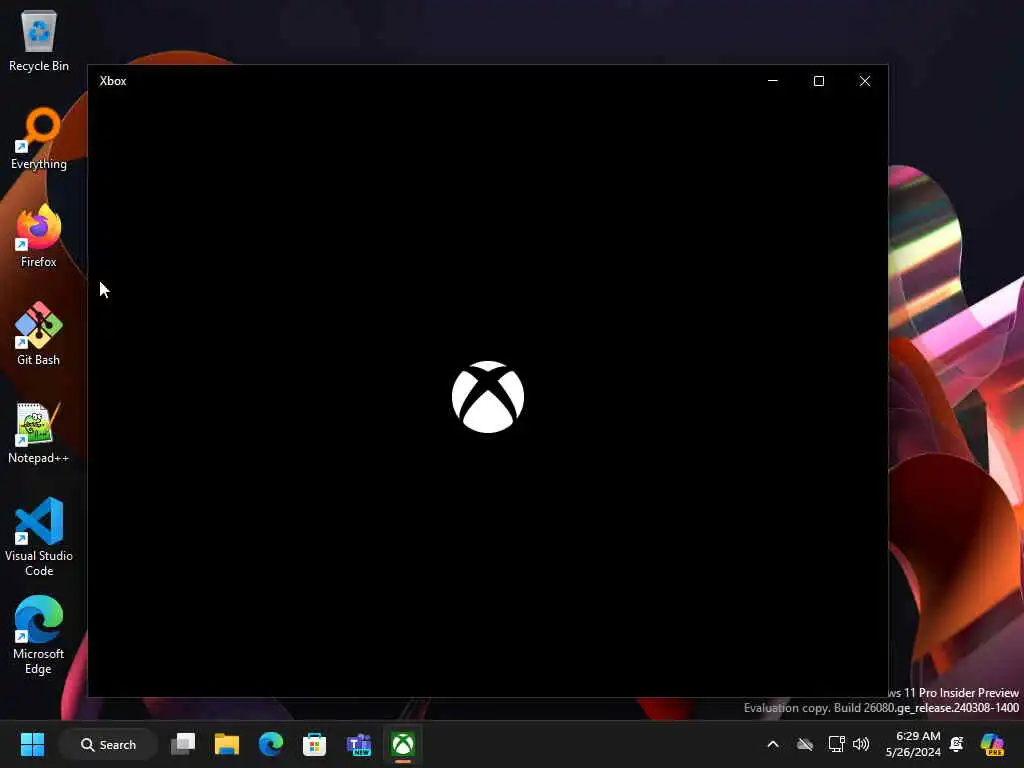Open Task View on the taskbar
This screenshot has height=768, width=1024.
tap(183, 744)
